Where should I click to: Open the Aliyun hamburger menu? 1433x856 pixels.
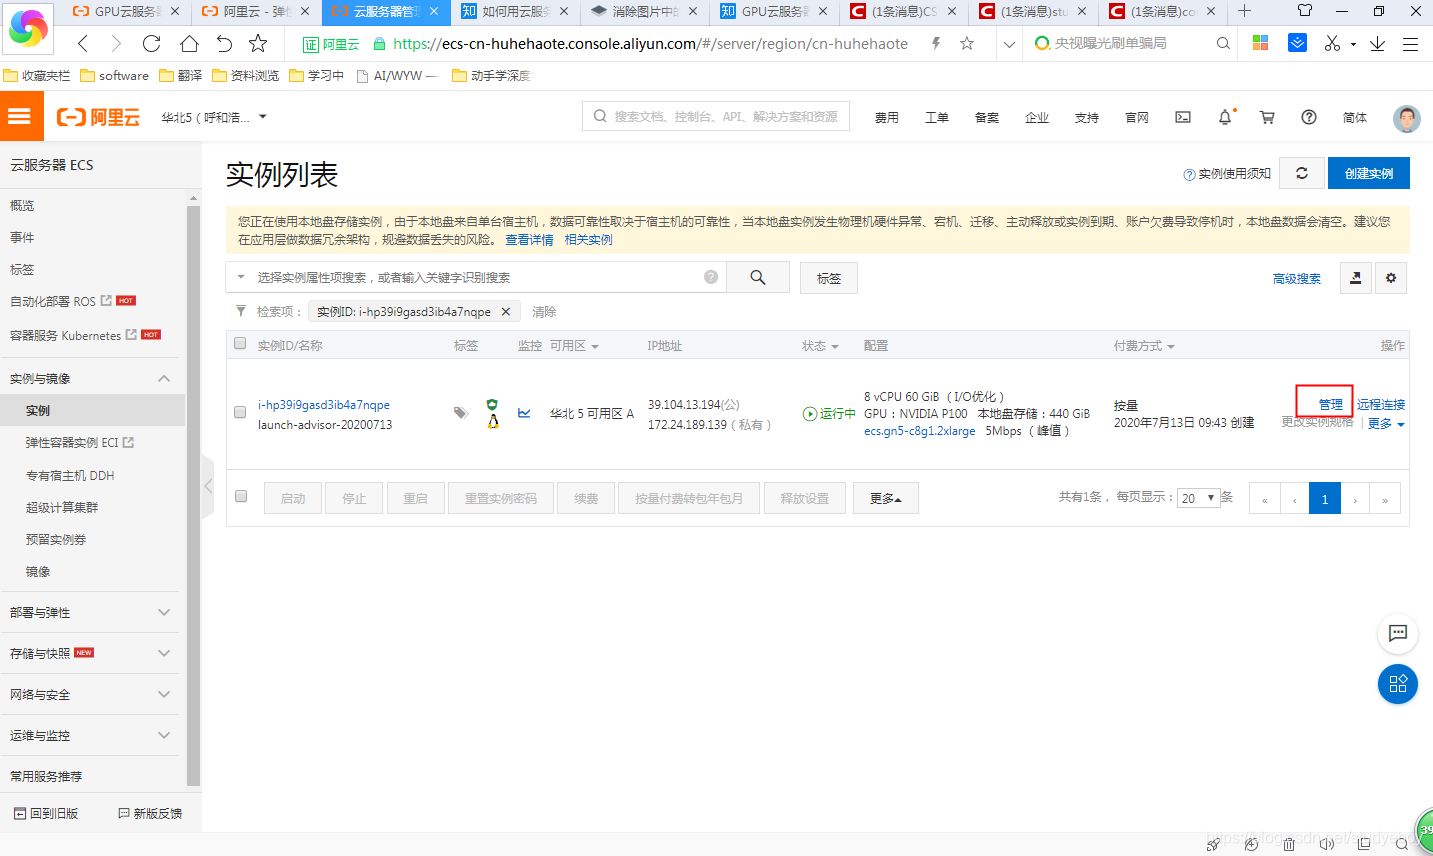[x=21, y=116]
